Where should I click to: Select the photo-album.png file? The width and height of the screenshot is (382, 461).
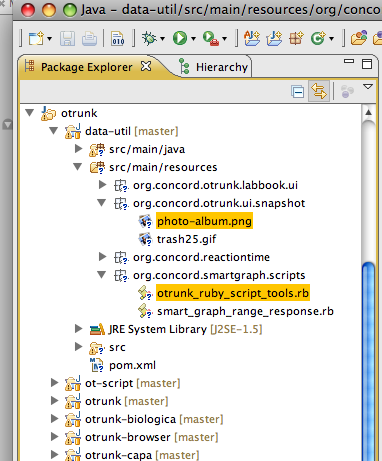204,221
